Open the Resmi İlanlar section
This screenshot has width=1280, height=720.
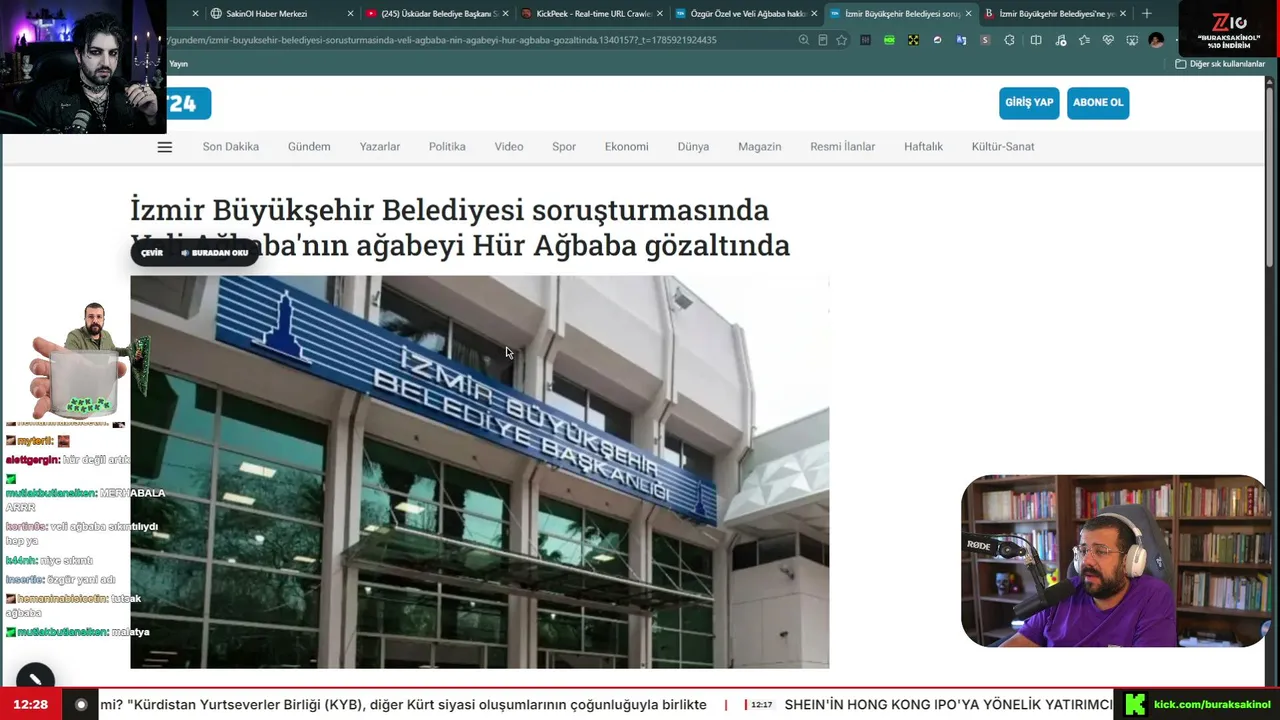(843, 147)
